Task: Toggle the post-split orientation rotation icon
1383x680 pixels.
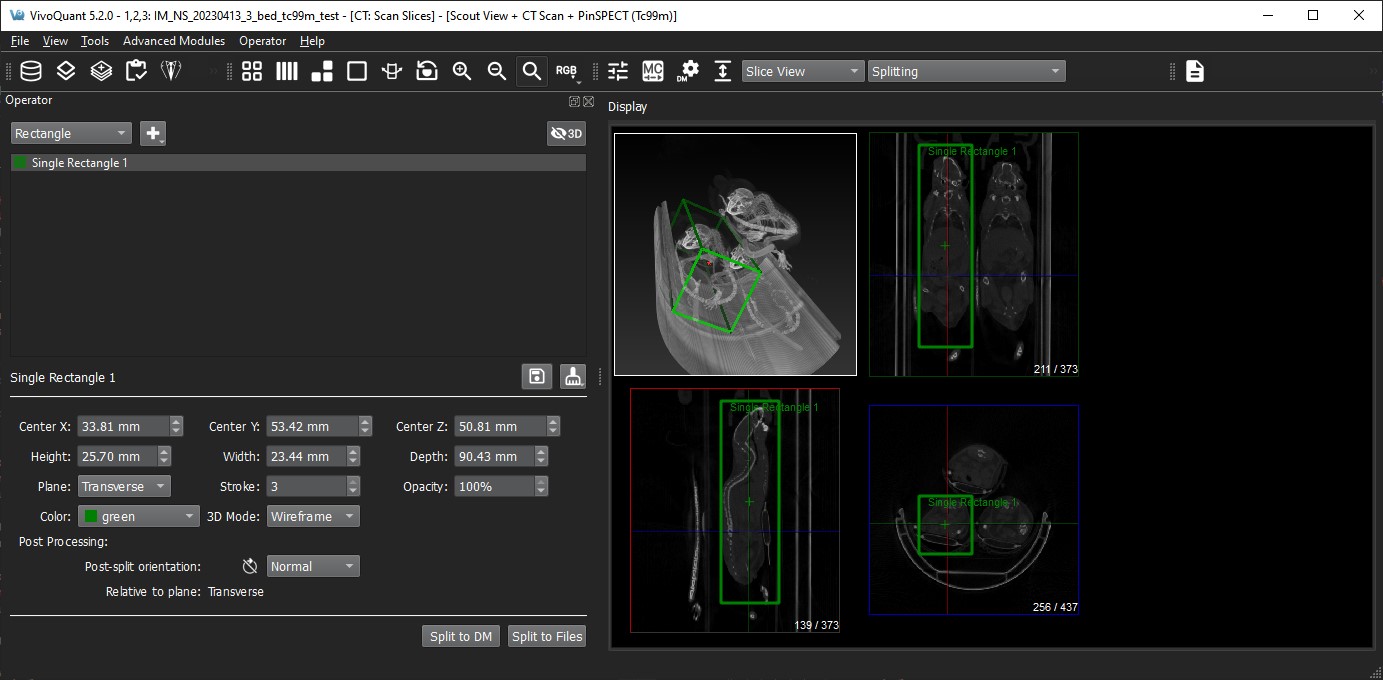Action: pyautogui.click(x=250, y=566)
